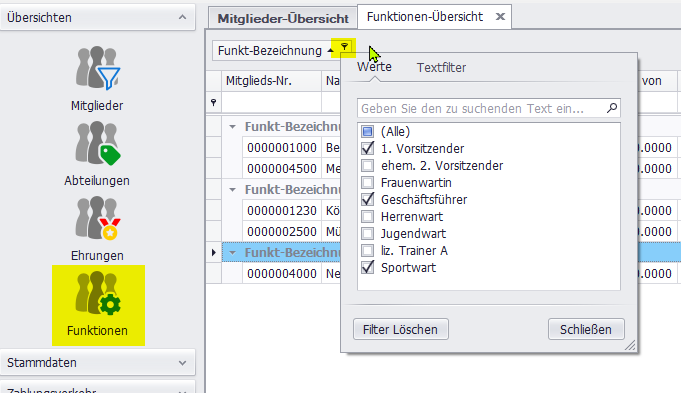Click the Filter Löschen button
The height and width of the screenshot is (393, 681).
click(400, 330)
